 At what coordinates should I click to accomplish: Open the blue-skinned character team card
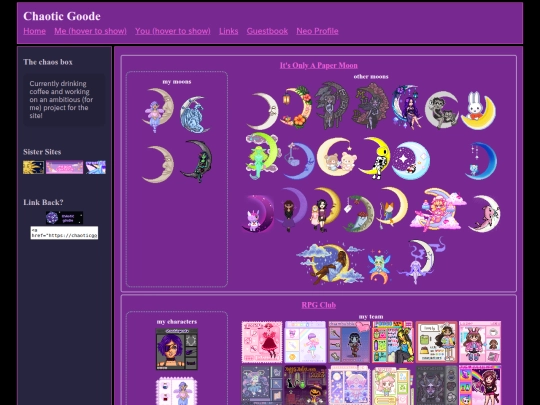click(x=349, y=342)
